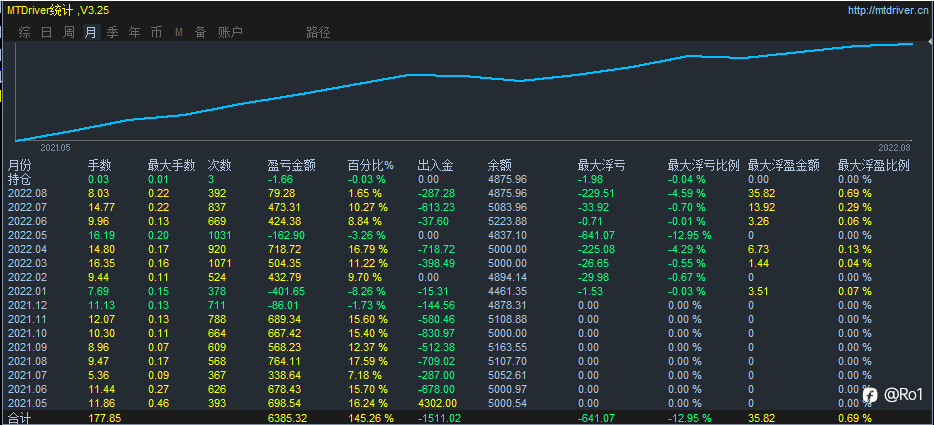Select the 周 weekly tab

(69, 32)
